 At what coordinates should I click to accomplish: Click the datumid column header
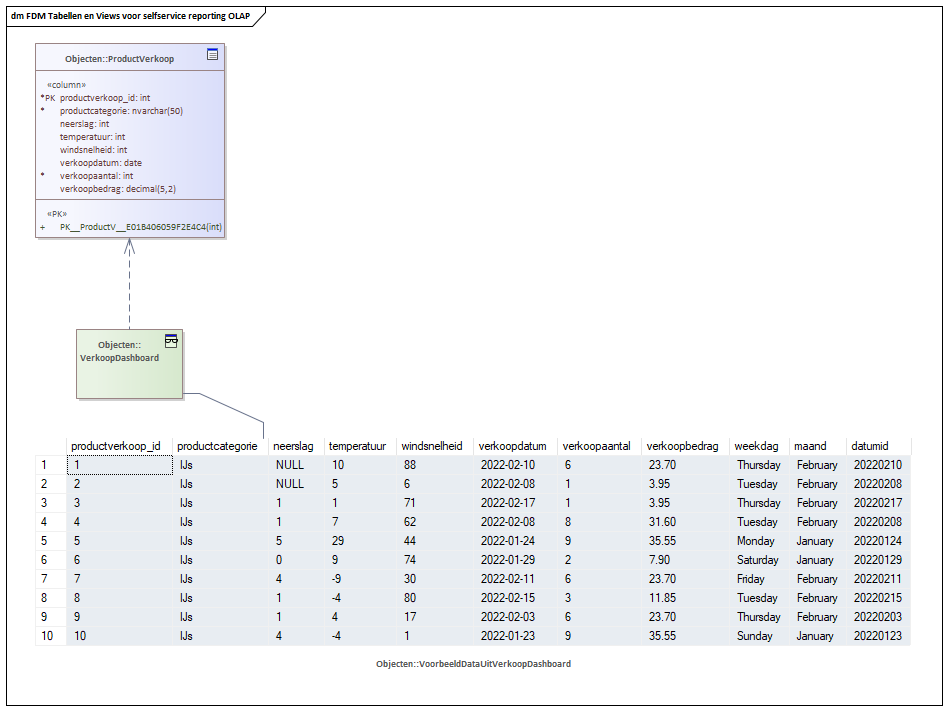pyautogui.click(x=870, y=446)
